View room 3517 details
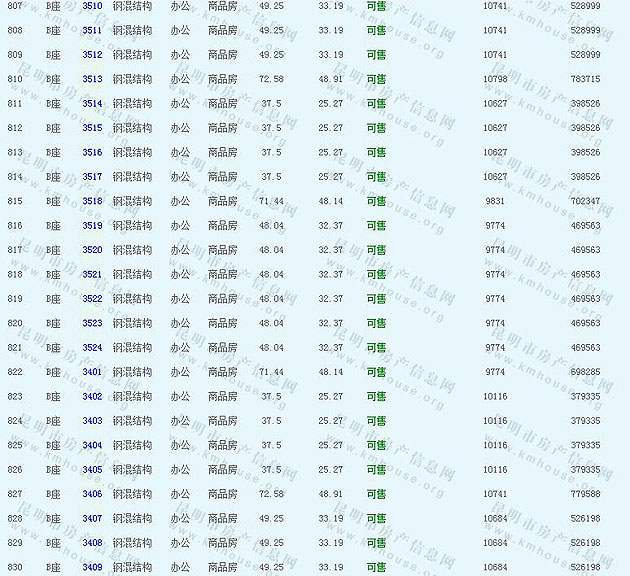 point(92,177)
